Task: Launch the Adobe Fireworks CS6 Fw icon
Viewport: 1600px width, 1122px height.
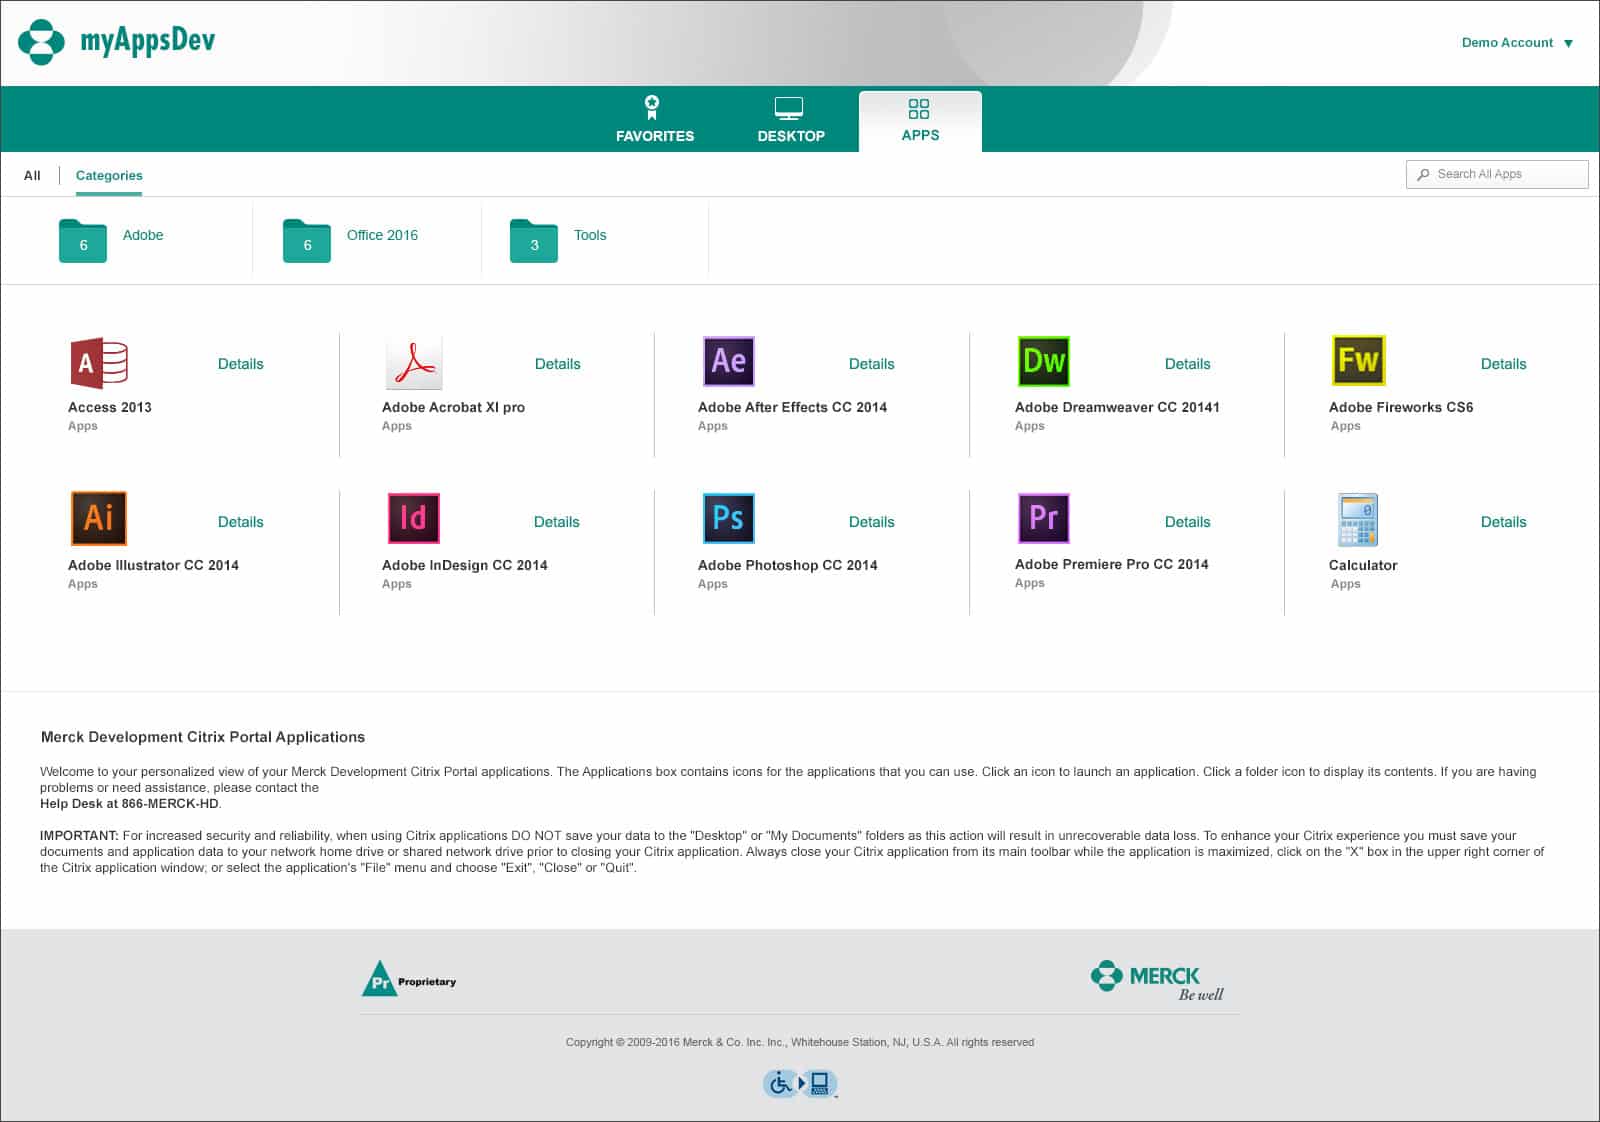Action: tap(1358, 360)
